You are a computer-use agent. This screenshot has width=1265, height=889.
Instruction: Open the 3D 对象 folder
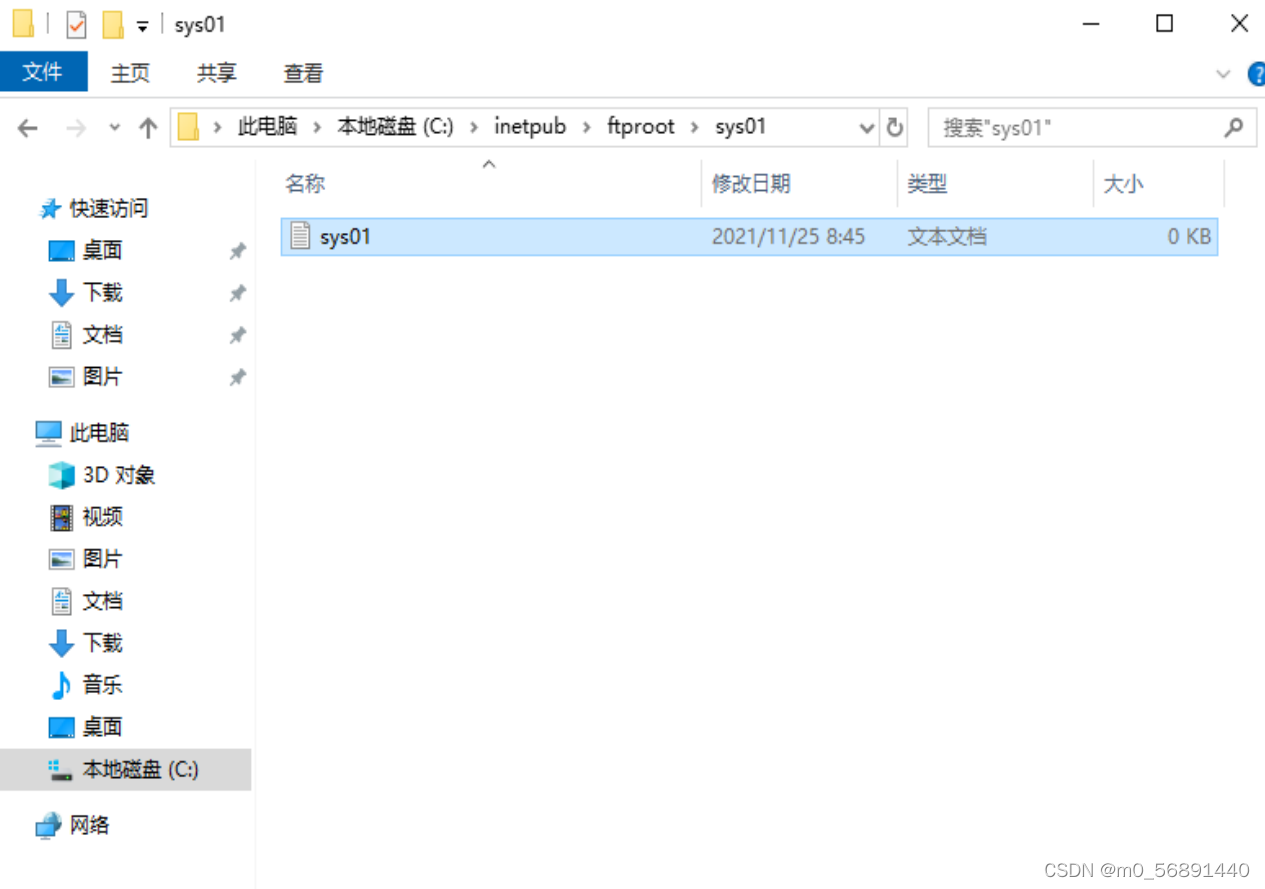(119, 475)
